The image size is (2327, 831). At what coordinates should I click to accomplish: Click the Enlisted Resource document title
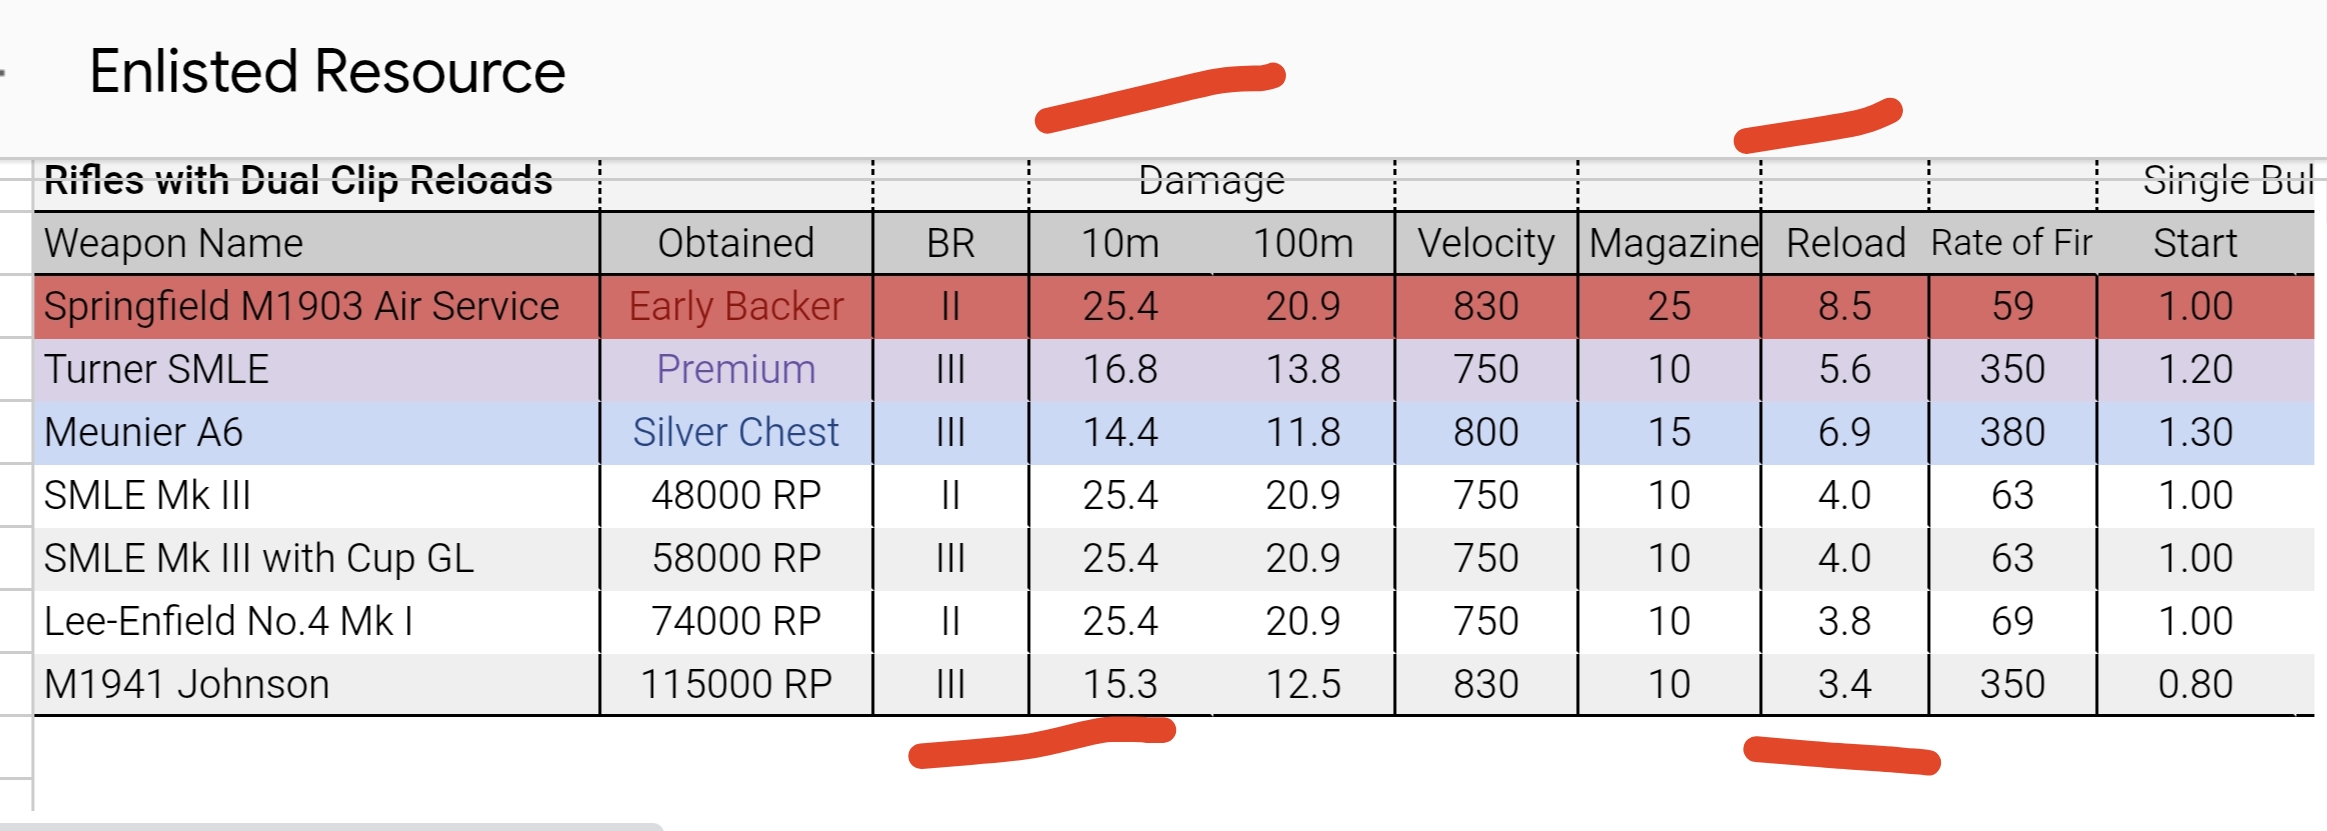click(x=327, y=72)
